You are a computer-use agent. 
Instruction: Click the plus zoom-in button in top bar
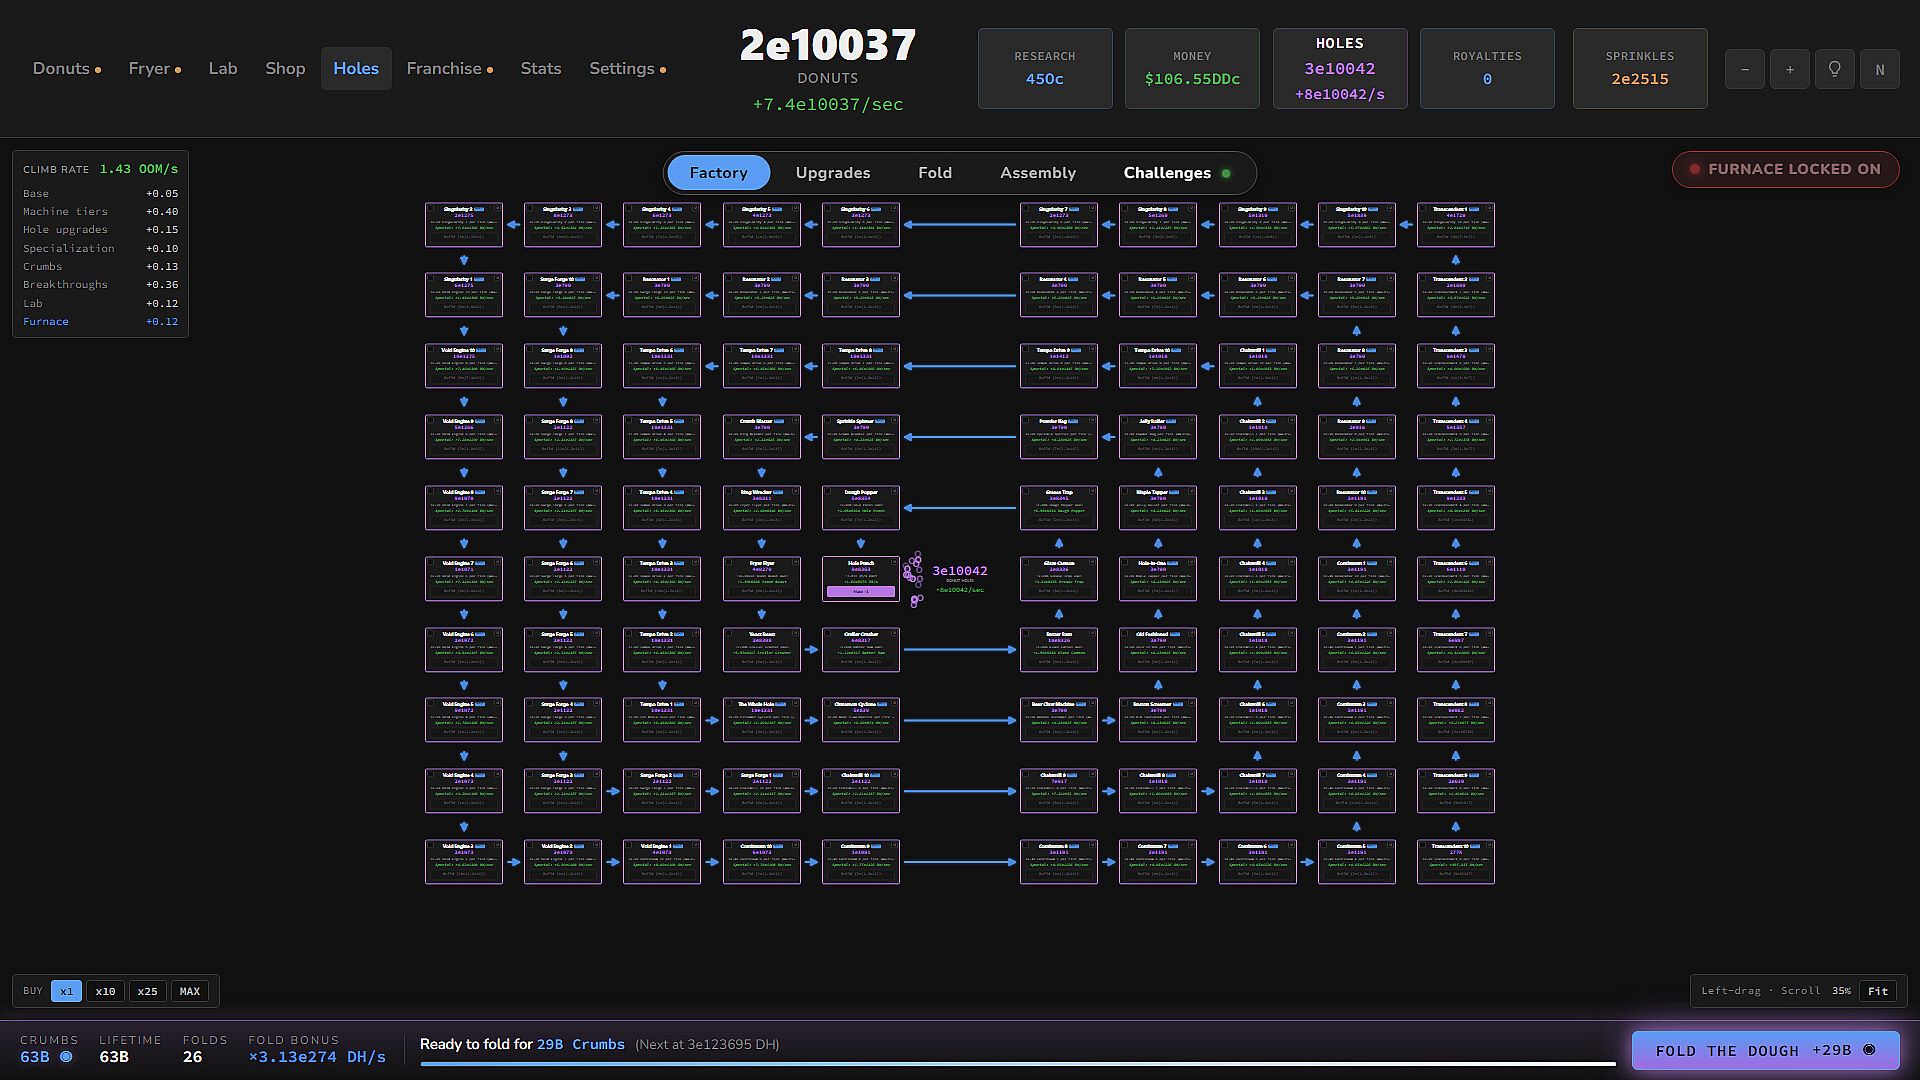[x=1789, y=69]
